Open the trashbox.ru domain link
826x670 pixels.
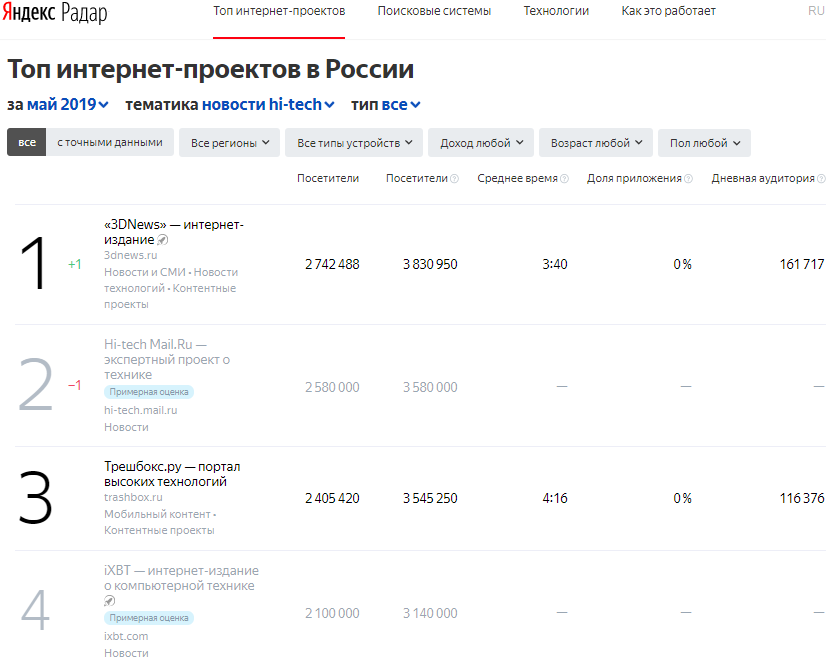tap(133, 497)
